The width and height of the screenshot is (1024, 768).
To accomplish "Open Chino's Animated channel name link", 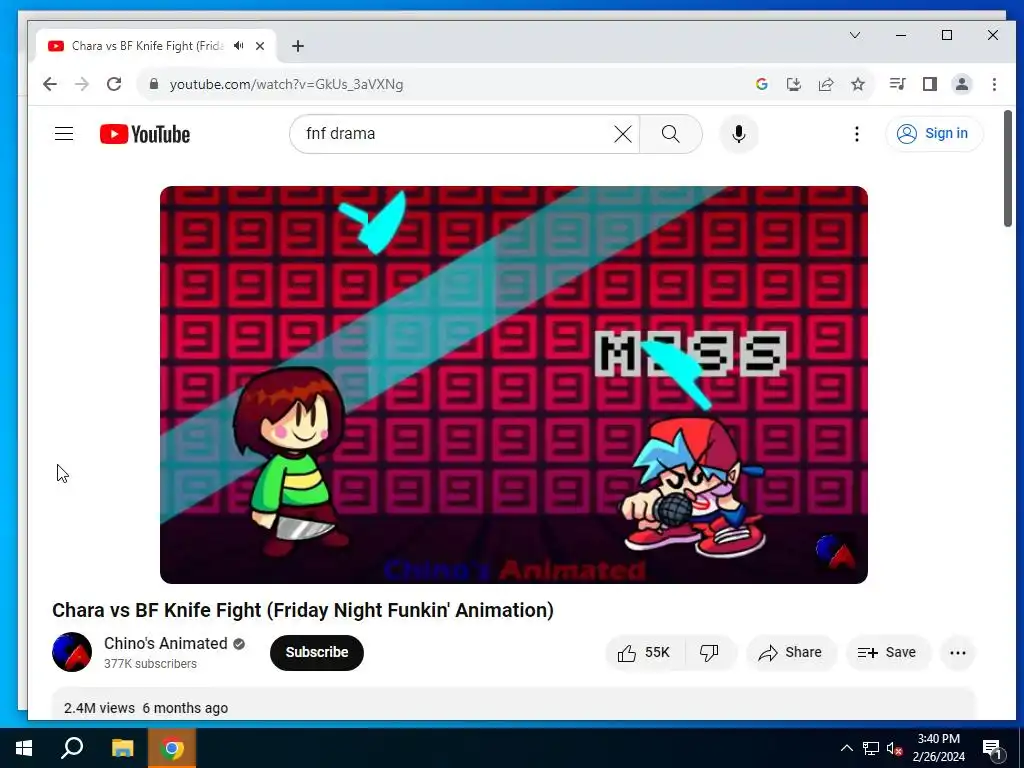I will (x=166, y=643).
